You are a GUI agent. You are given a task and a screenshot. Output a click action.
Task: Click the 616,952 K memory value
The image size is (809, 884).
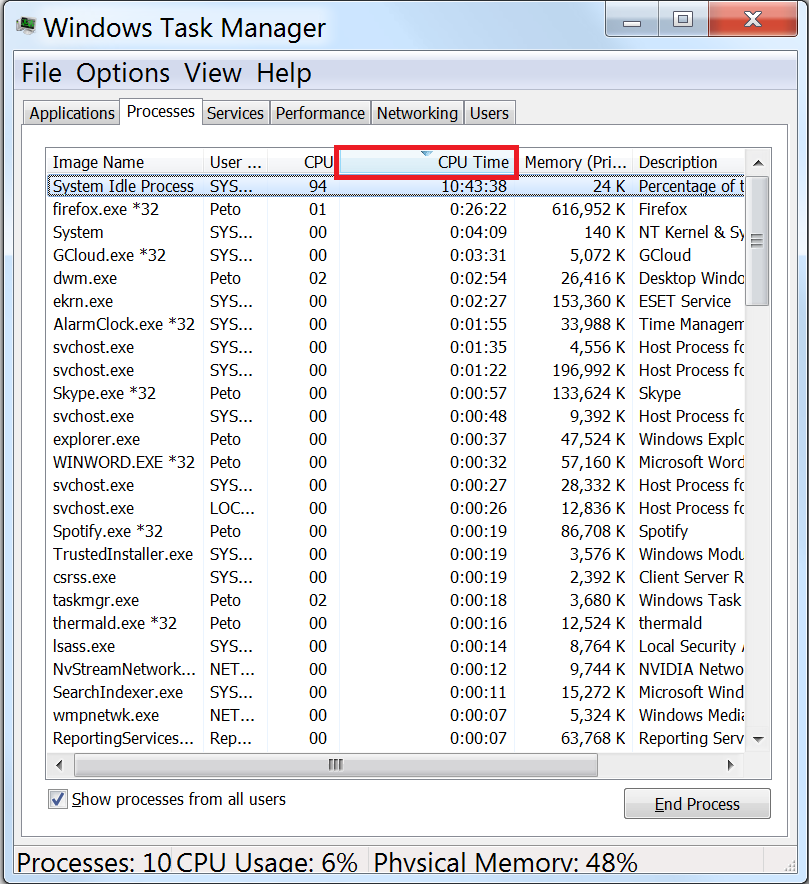[588, 209]
